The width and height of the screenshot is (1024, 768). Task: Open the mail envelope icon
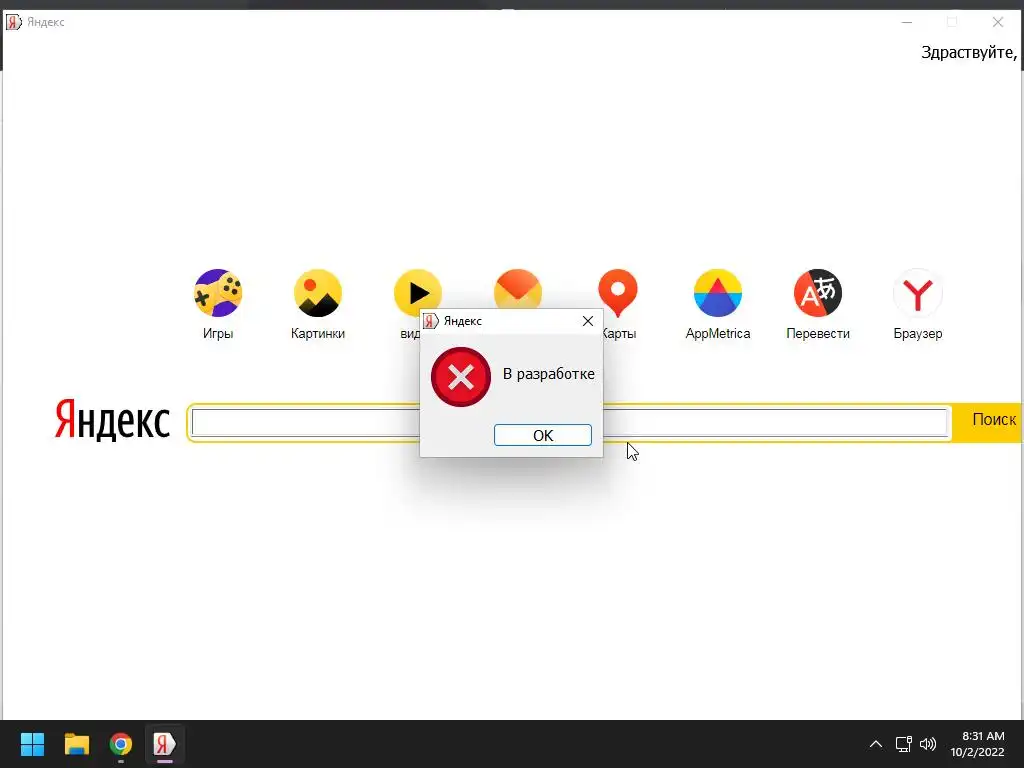point(518,289)
